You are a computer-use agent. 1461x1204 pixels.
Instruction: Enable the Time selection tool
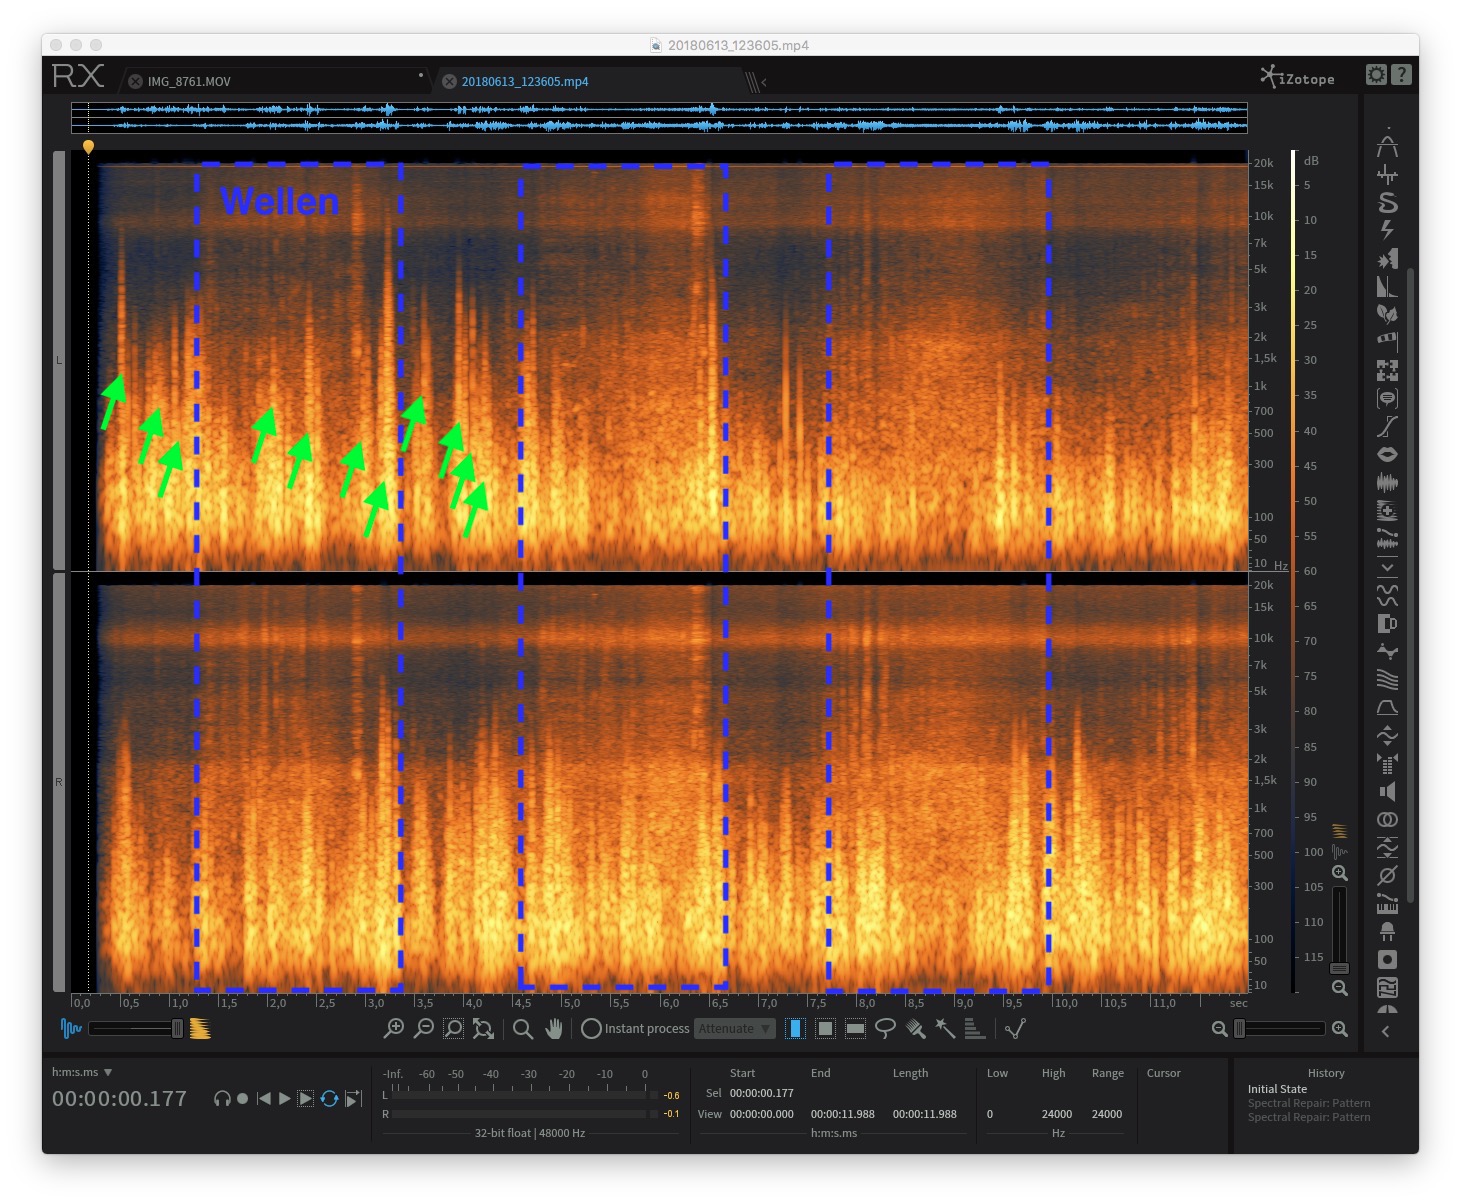795,1028
